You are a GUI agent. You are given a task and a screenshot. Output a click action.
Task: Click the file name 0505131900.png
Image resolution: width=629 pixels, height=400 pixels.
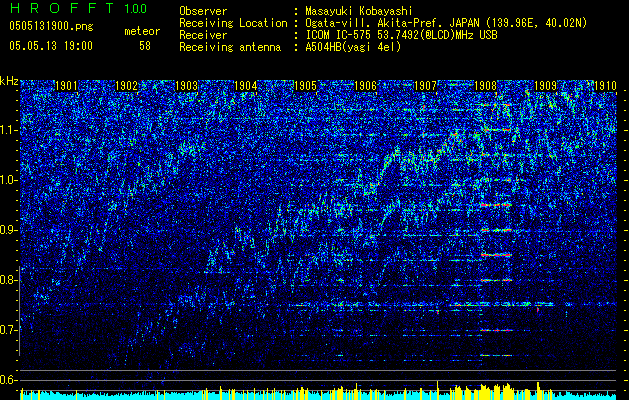51,26
